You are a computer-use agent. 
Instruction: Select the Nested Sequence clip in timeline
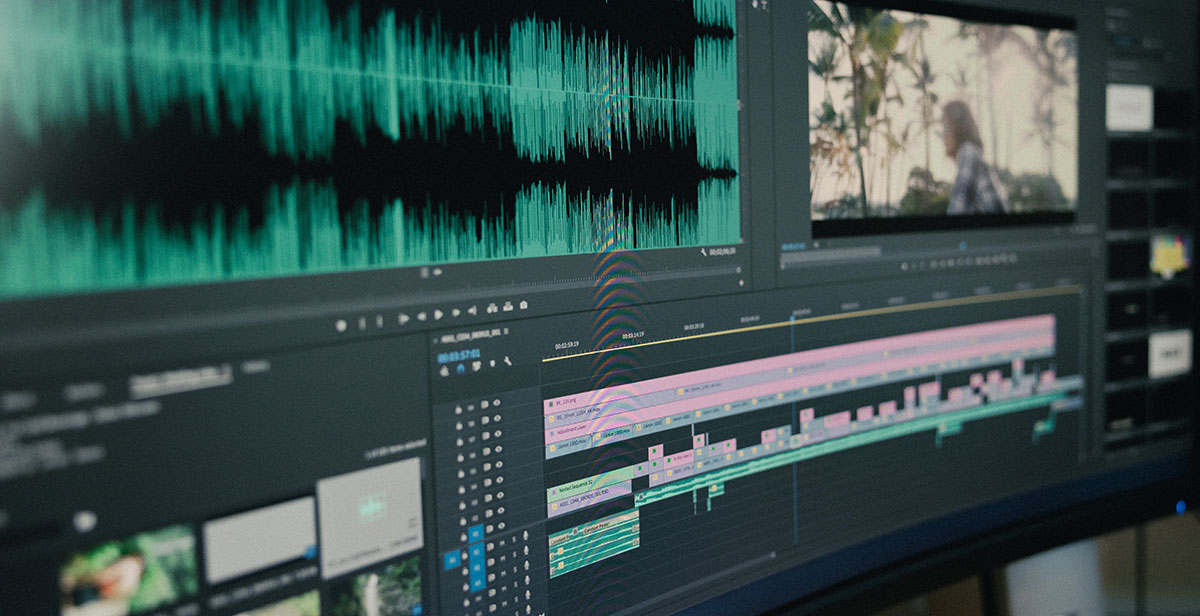click(589, 484)
